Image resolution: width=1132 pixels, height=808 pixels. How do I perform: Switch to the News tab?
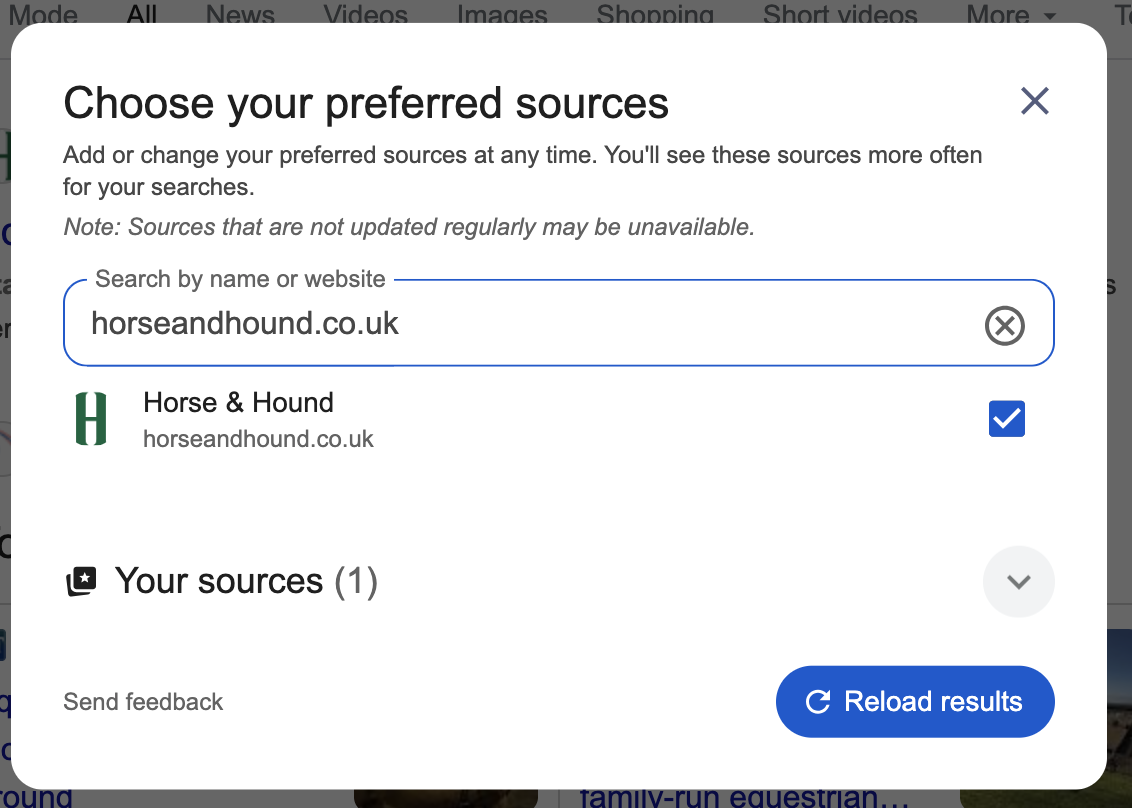point(239,15)
